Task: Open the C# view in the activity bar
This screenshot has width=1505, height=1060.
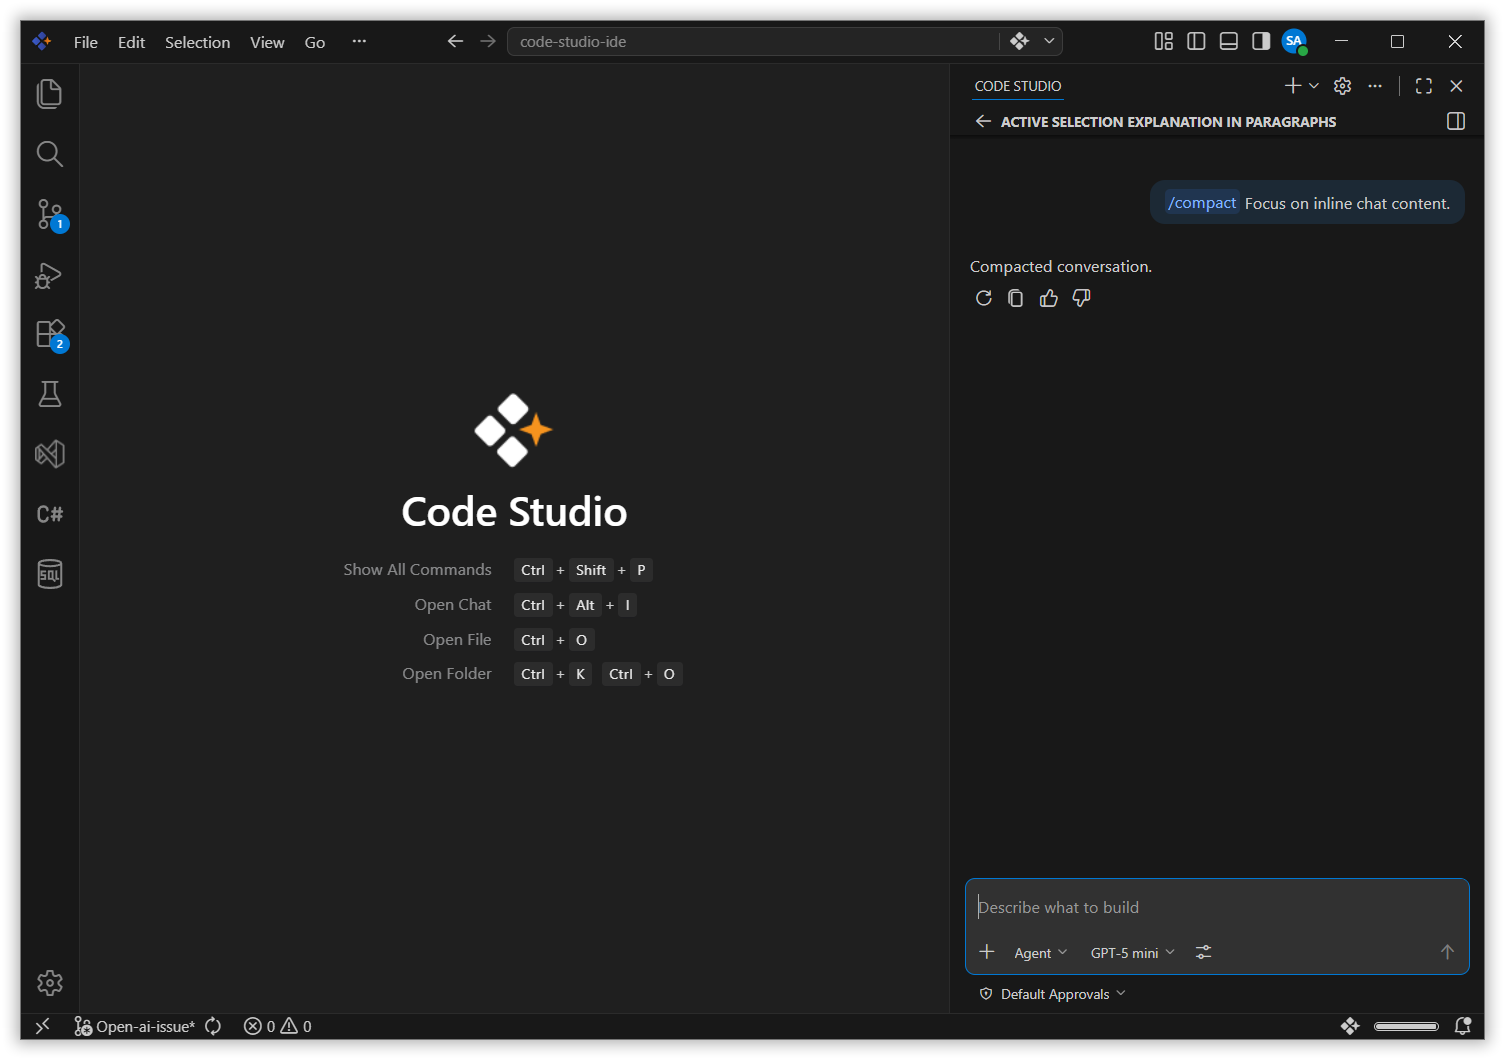Action: coord(49,514)
